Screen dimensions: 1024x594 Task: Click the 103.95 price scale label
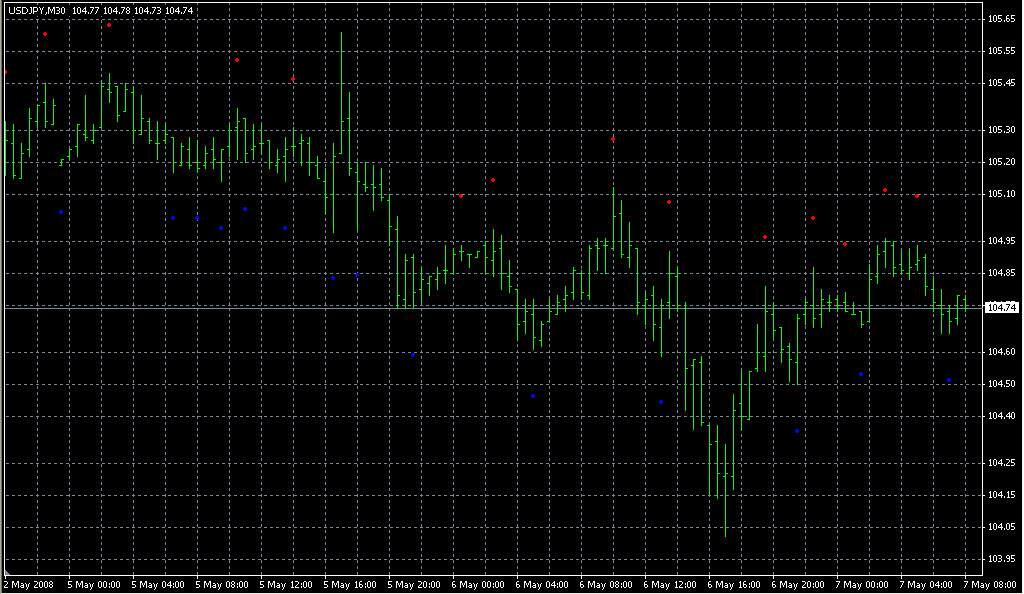pyautogui.click(x=1001, y=558)
